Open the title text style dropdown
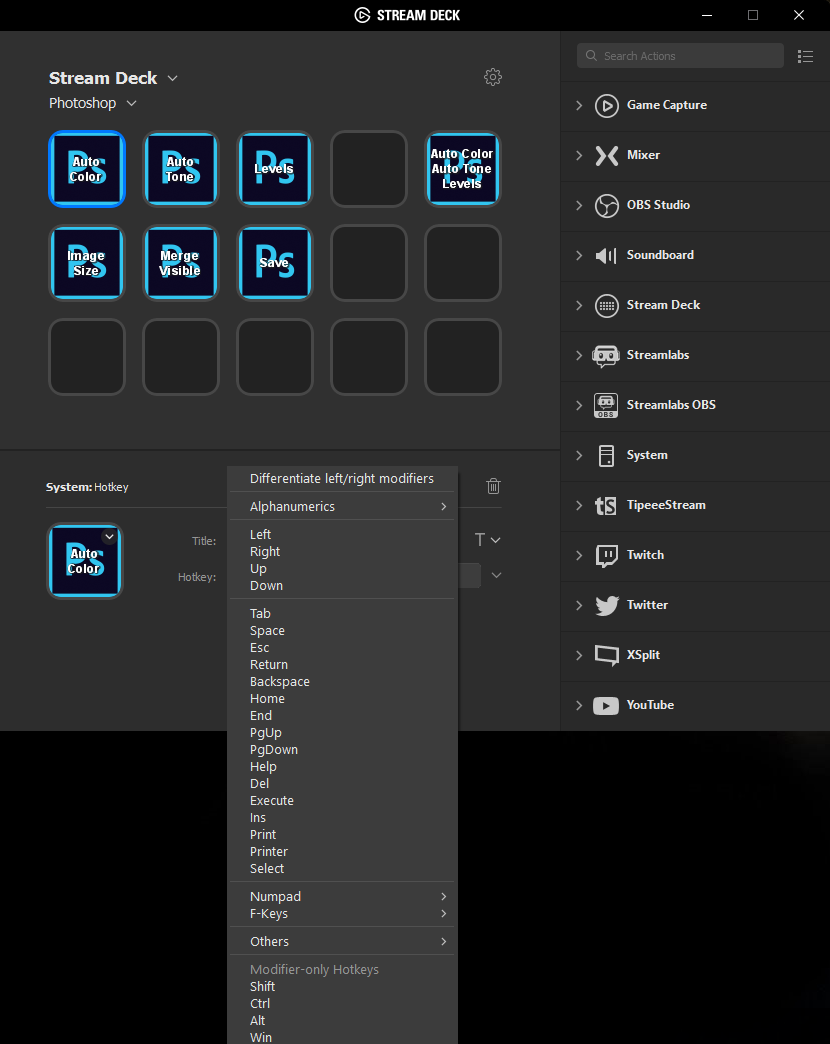Screen dimensions: 830x1044 tap(487, 540)
